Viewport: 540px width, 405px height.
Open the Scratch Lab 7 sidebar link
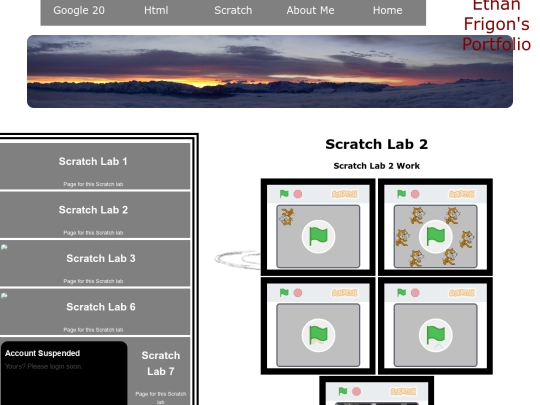[160, 363]
